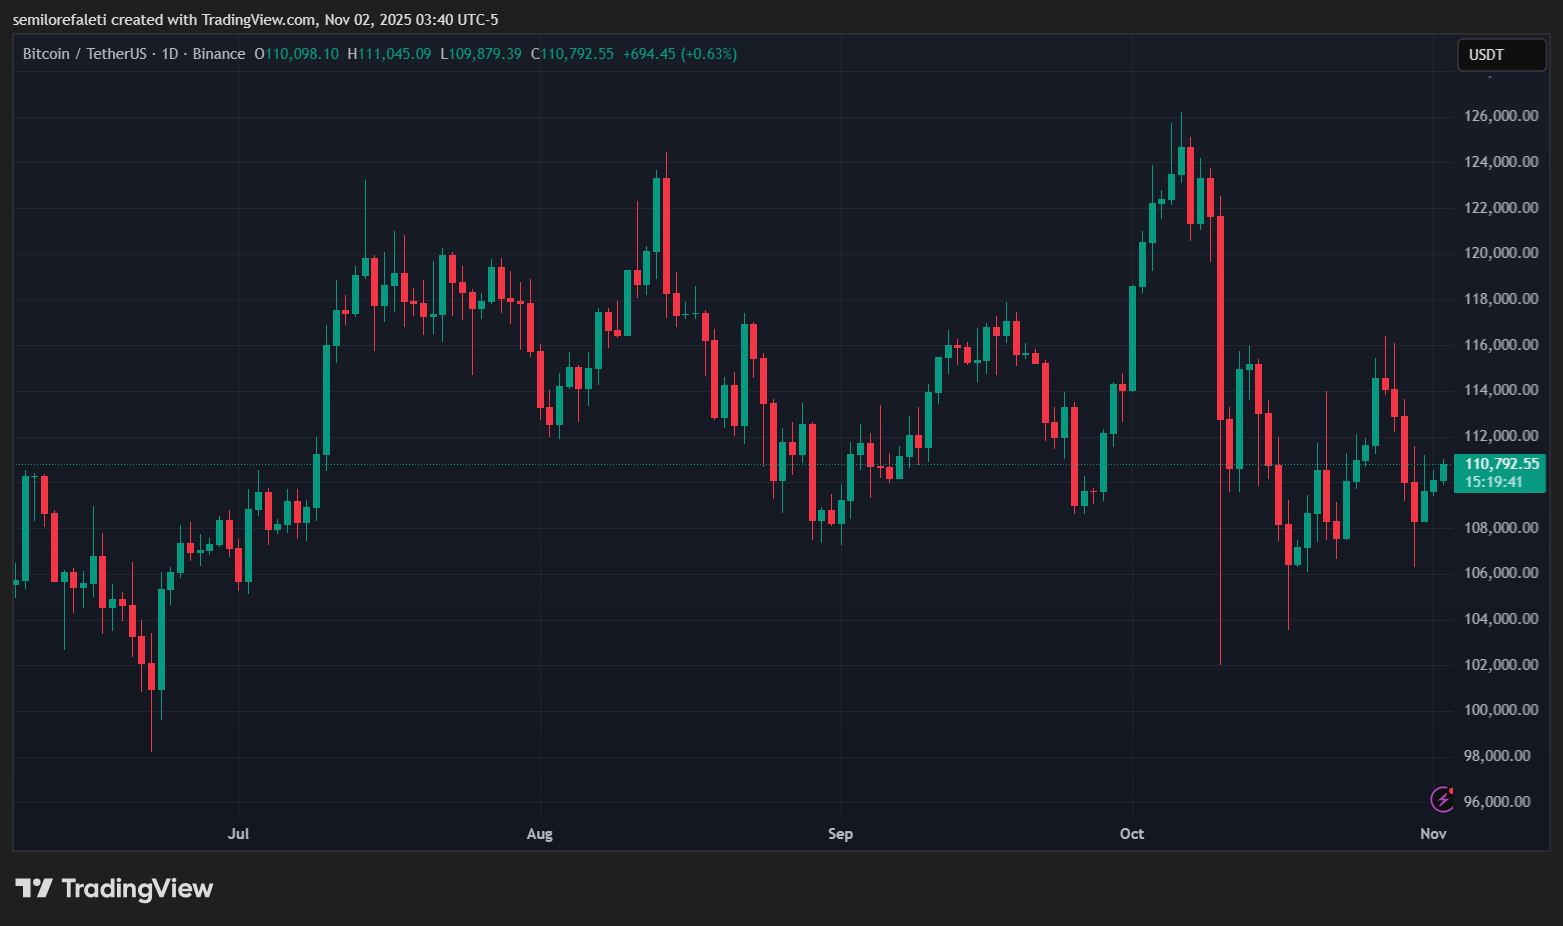1563x926 pixels.
Task: Select the Binance exchange label
Action: point(219,53)
